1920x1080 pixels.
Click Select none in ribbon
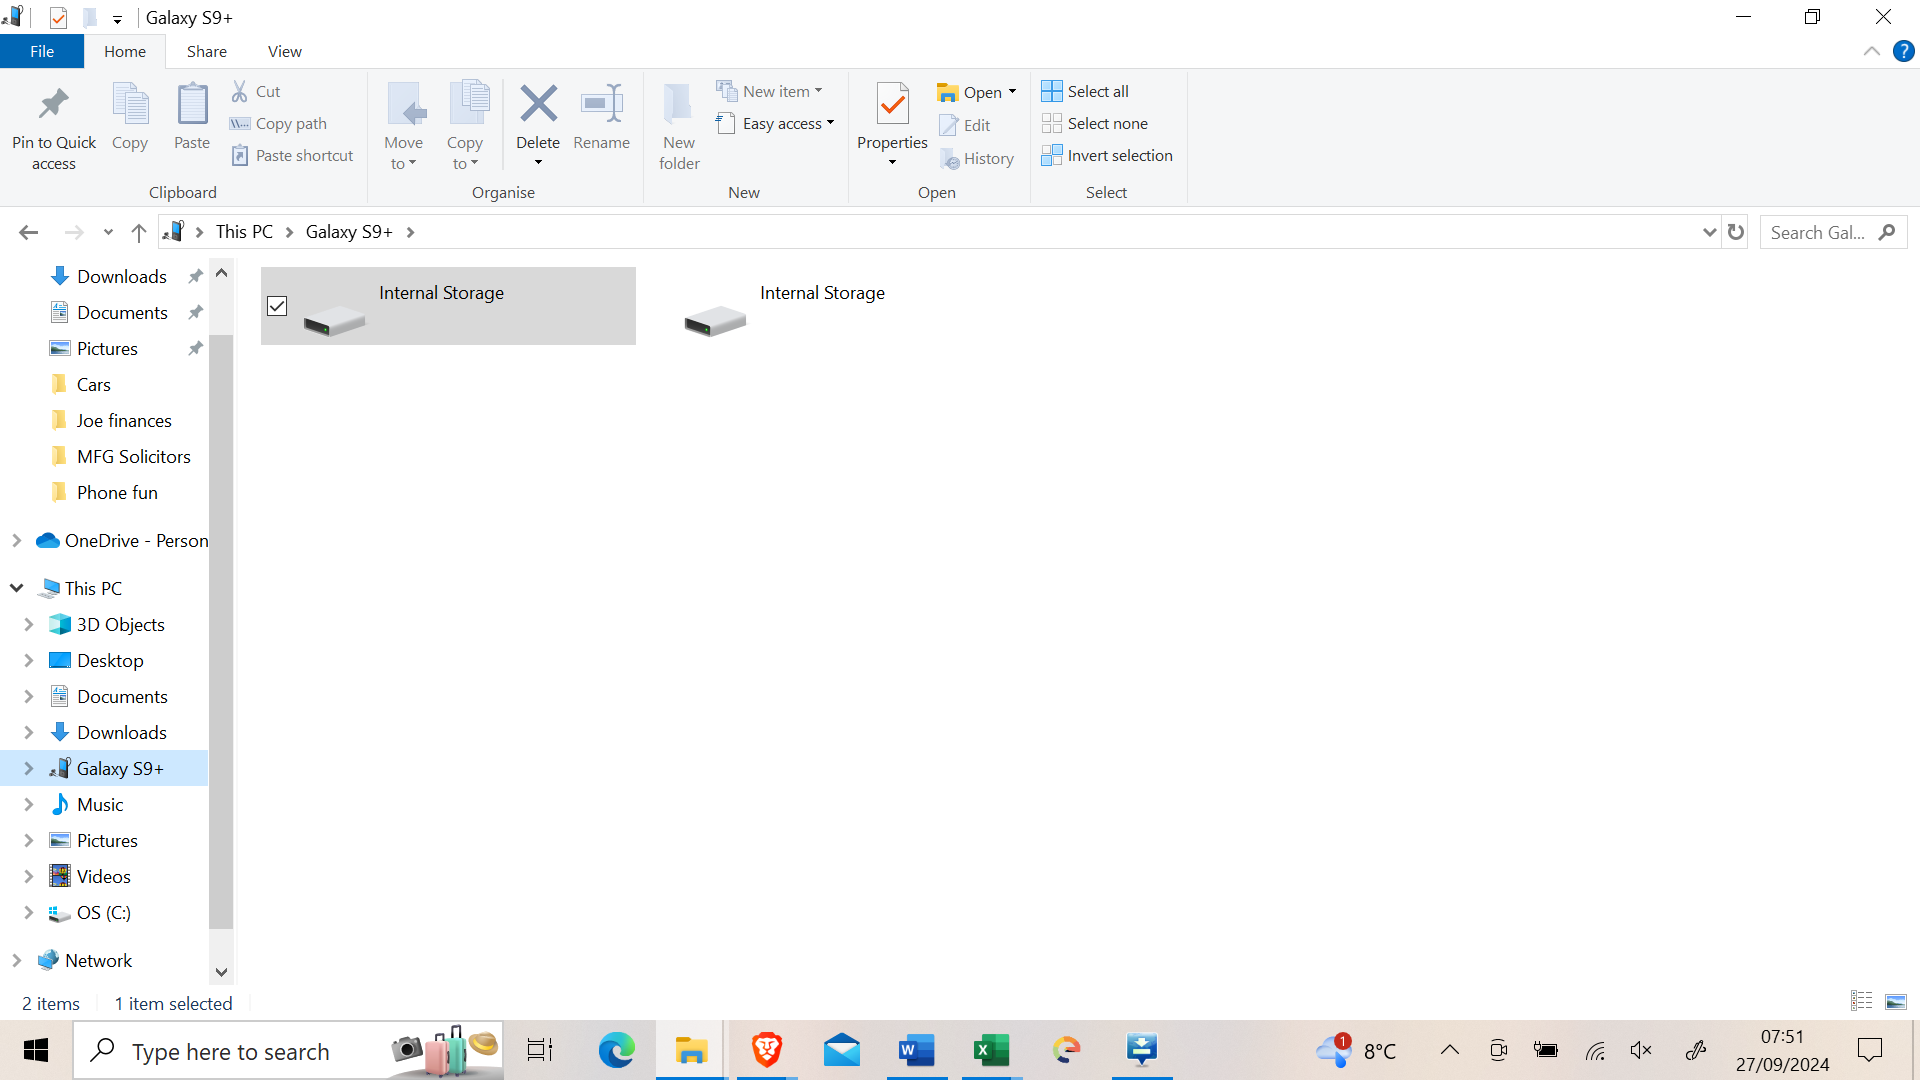tap(1095, 123)
